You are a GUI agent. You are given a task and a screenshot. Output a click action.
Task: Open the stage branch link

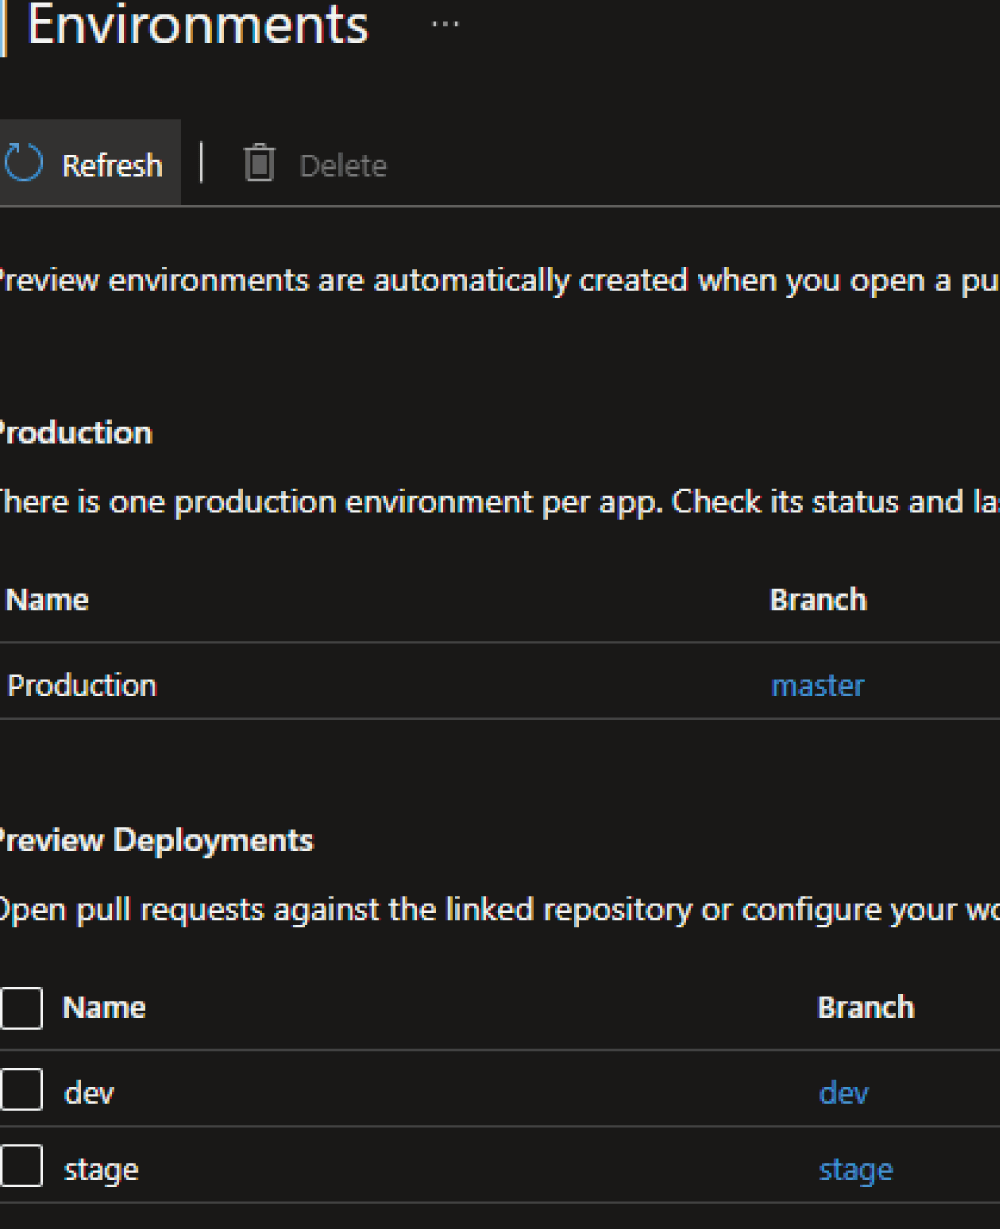(x=855, y=1169)
